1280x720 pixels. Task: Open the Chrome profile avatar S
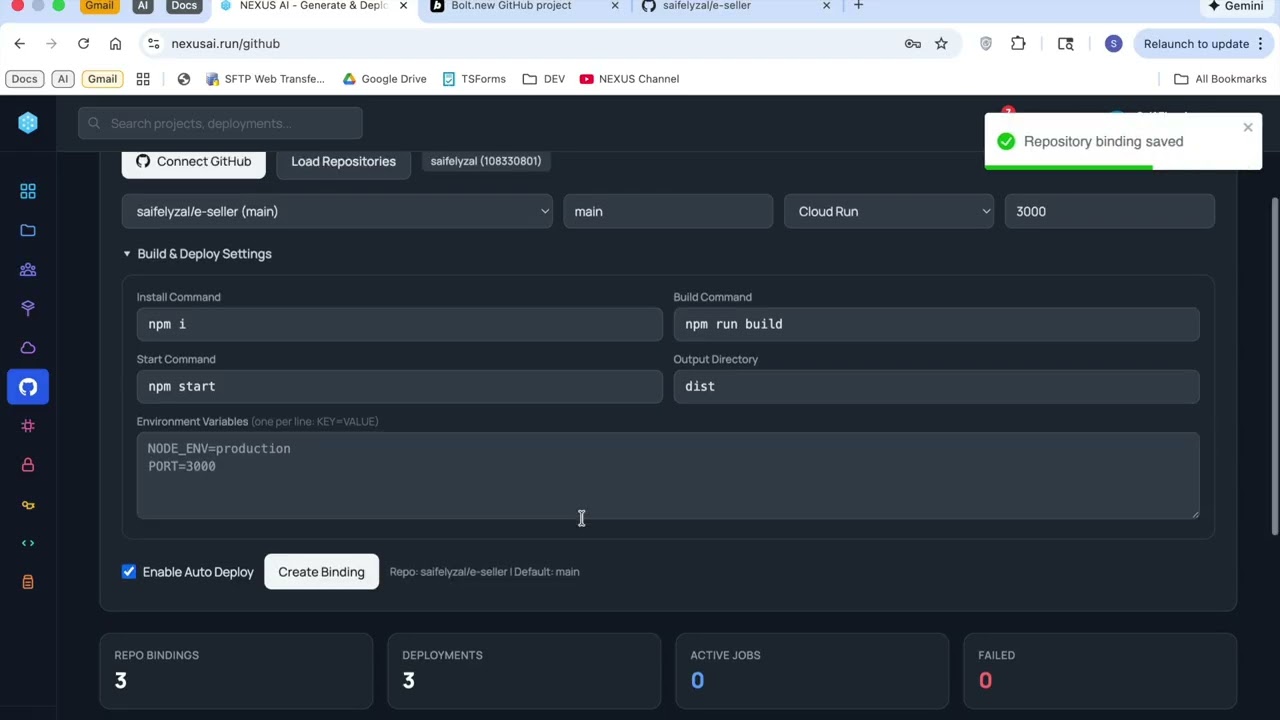pos(1113,44)
